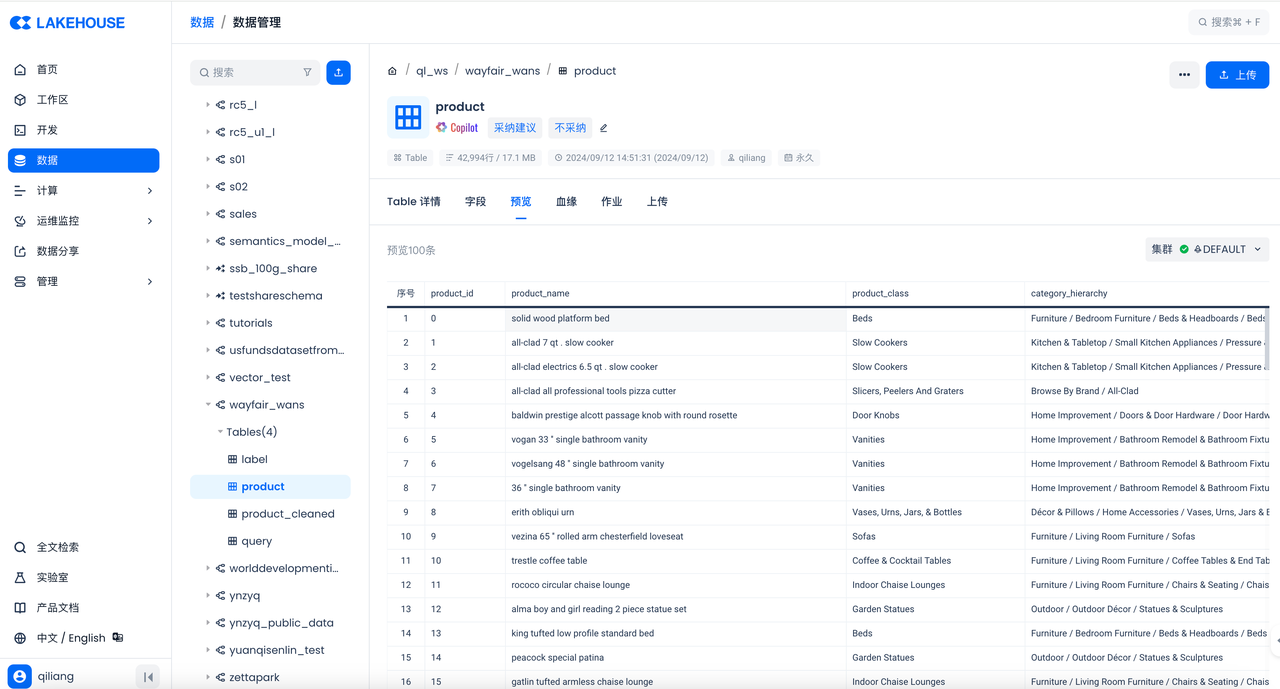1280x689 pixels.
Task: Click the blue 上传 button
Action: (x=1237, y=75)
